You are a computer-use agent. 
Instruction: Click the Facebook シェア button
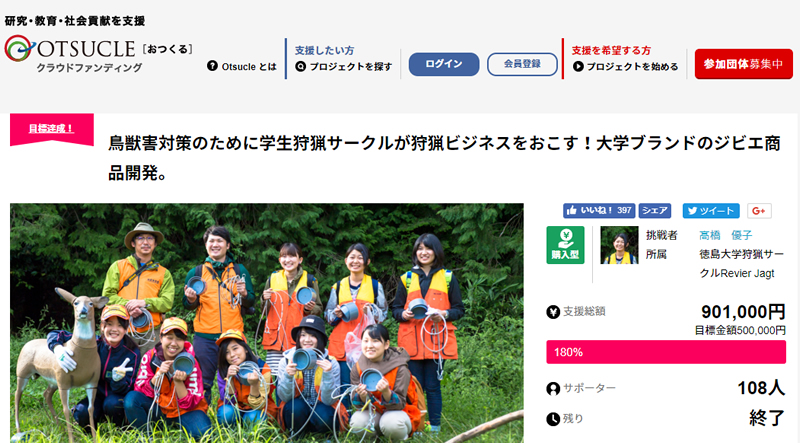pos(655,210)
